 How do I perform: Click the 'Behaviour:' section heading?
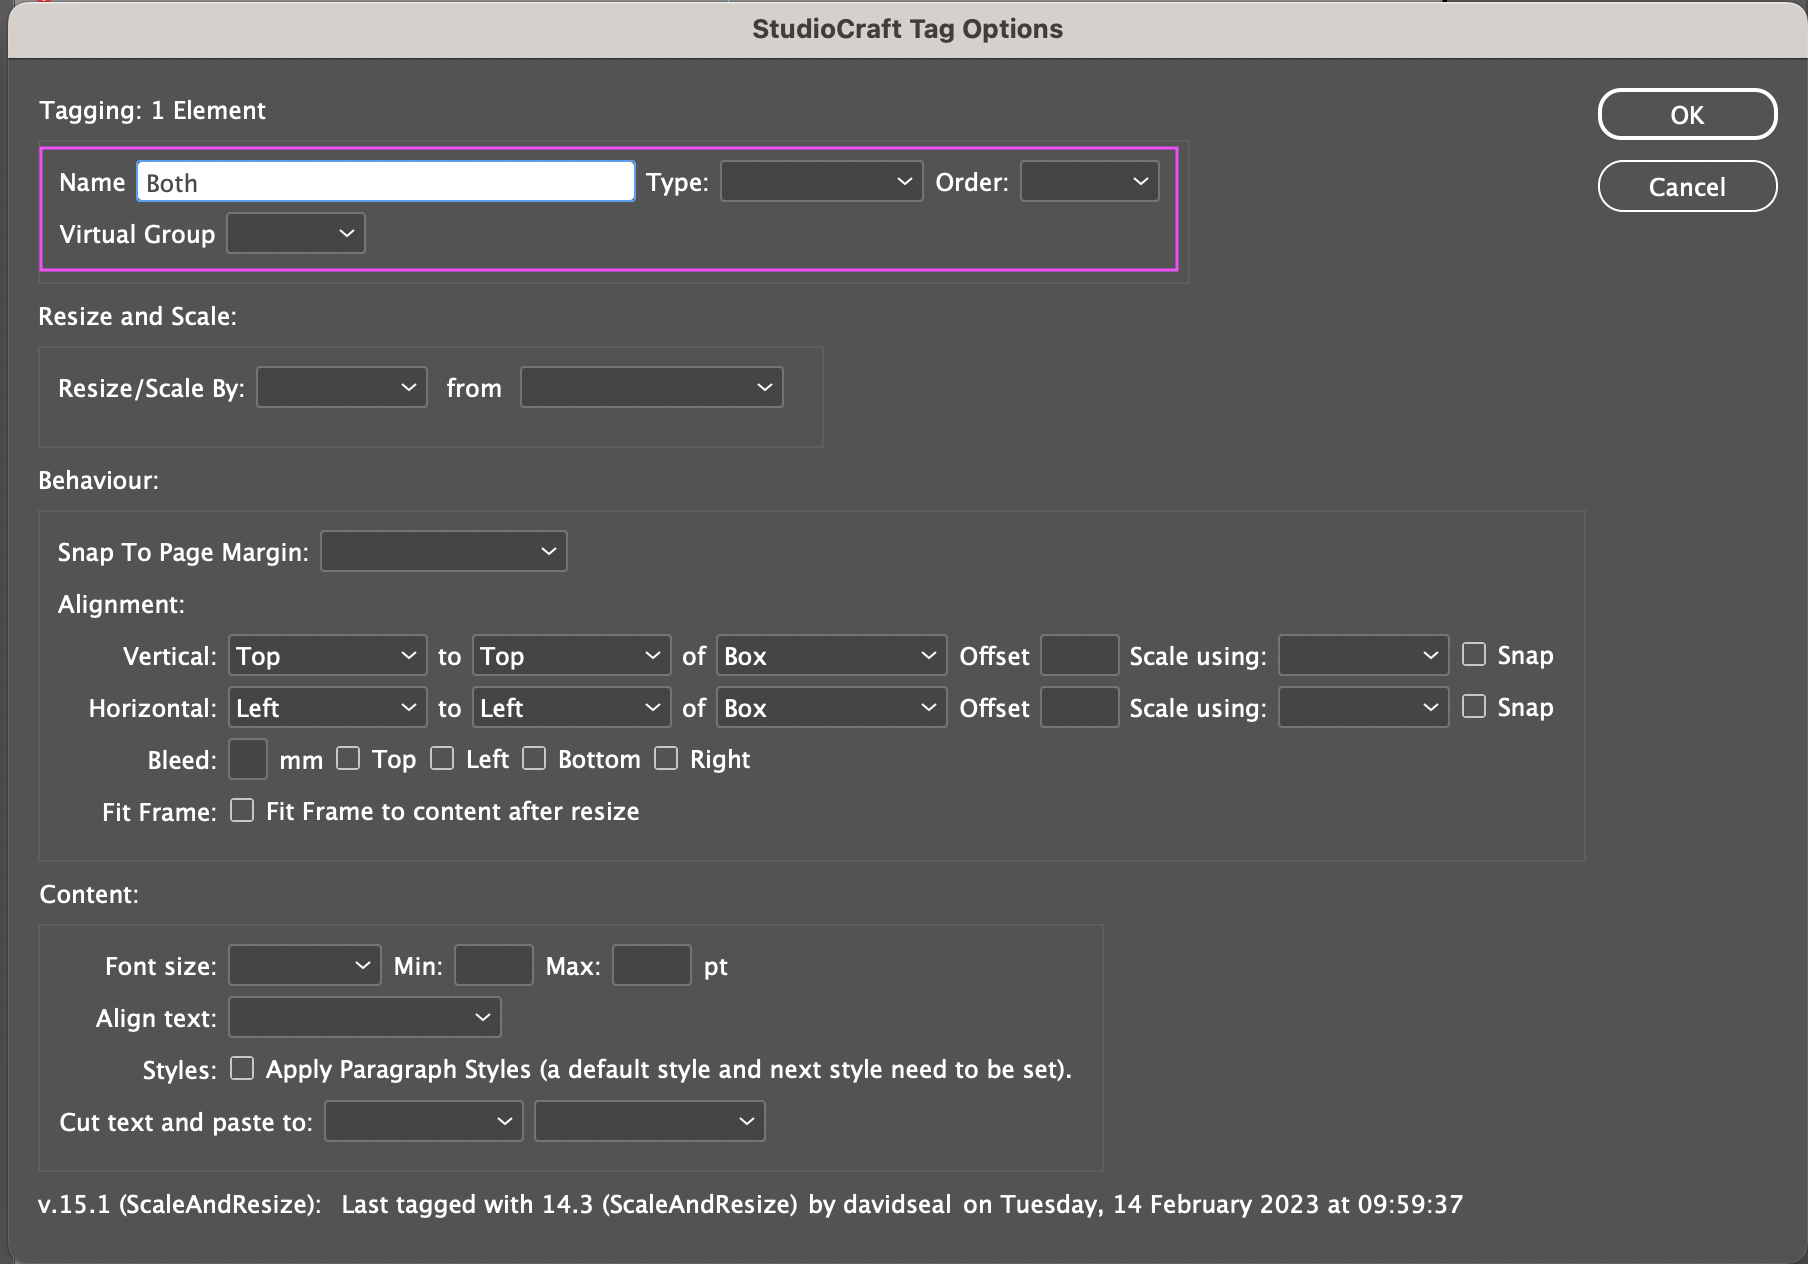99,480
